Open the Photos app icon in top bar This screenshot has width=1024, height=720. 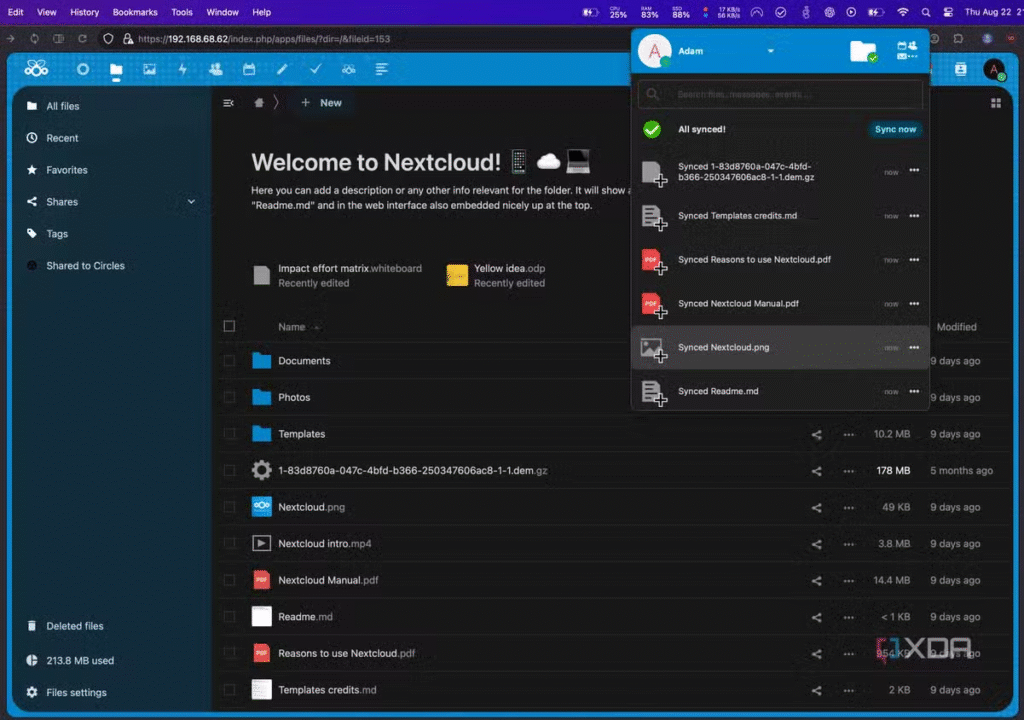[149, 69]
